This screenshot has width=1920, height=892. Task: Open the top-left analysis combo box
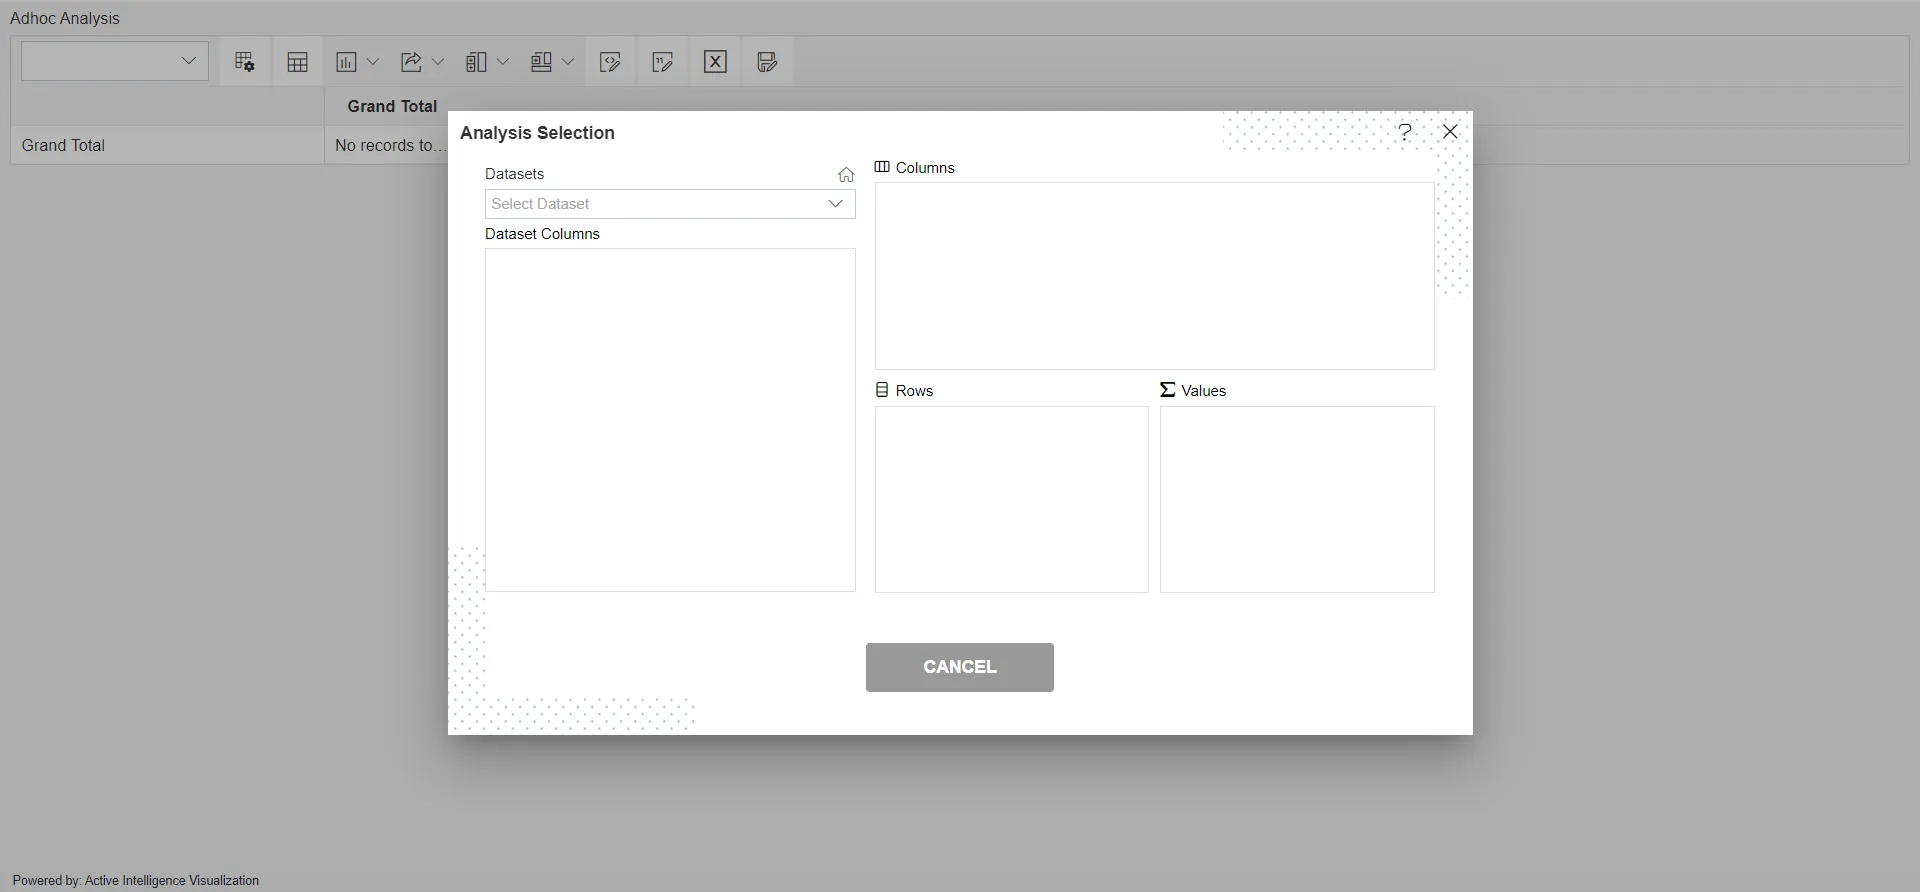(x=115, y=61)
